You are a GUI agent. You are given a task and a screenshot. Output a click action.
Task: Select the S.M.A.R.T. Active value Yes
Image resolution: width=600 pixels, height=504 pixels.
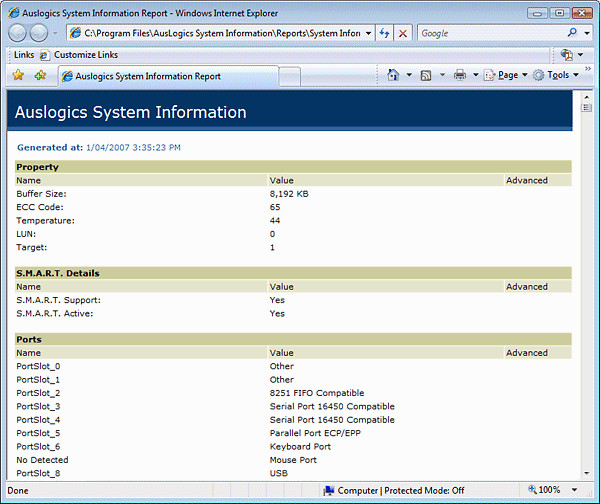click(277, 313)
